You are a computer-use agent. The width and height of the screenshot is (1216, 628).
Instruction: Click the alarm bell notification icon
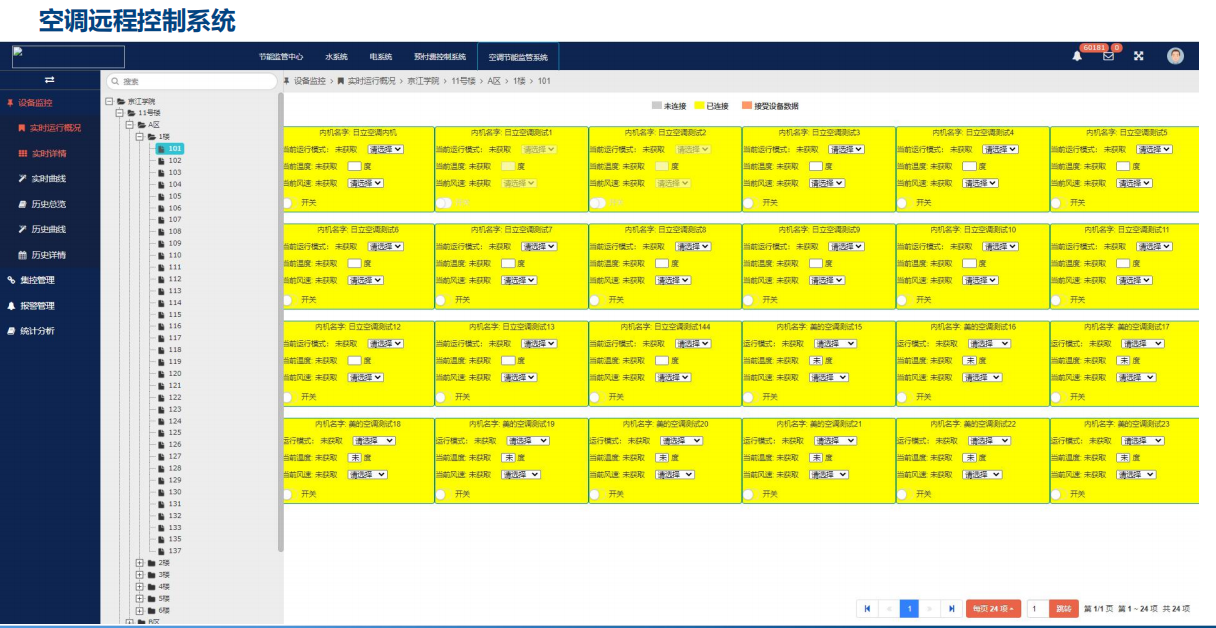[1077, 57]
